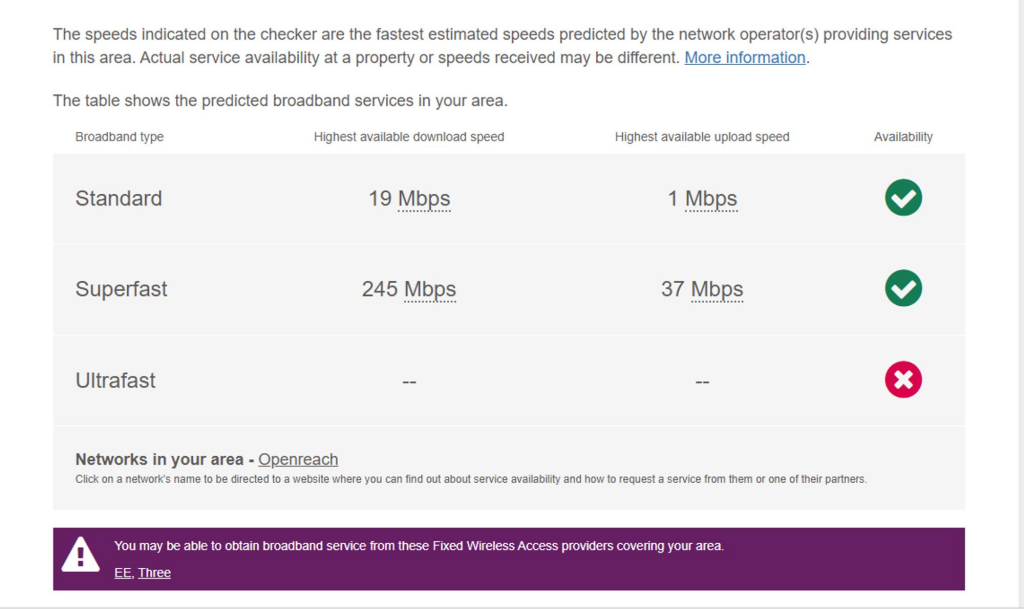1024x610 pixels.
Task: Select the Superfast broadband type label
Action: tap(121, 289)
